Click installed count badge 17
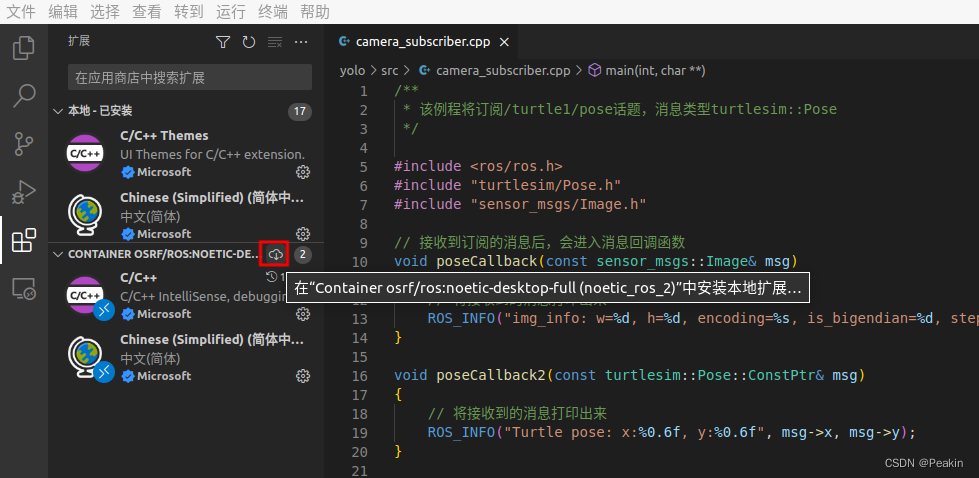 [300, 112]
